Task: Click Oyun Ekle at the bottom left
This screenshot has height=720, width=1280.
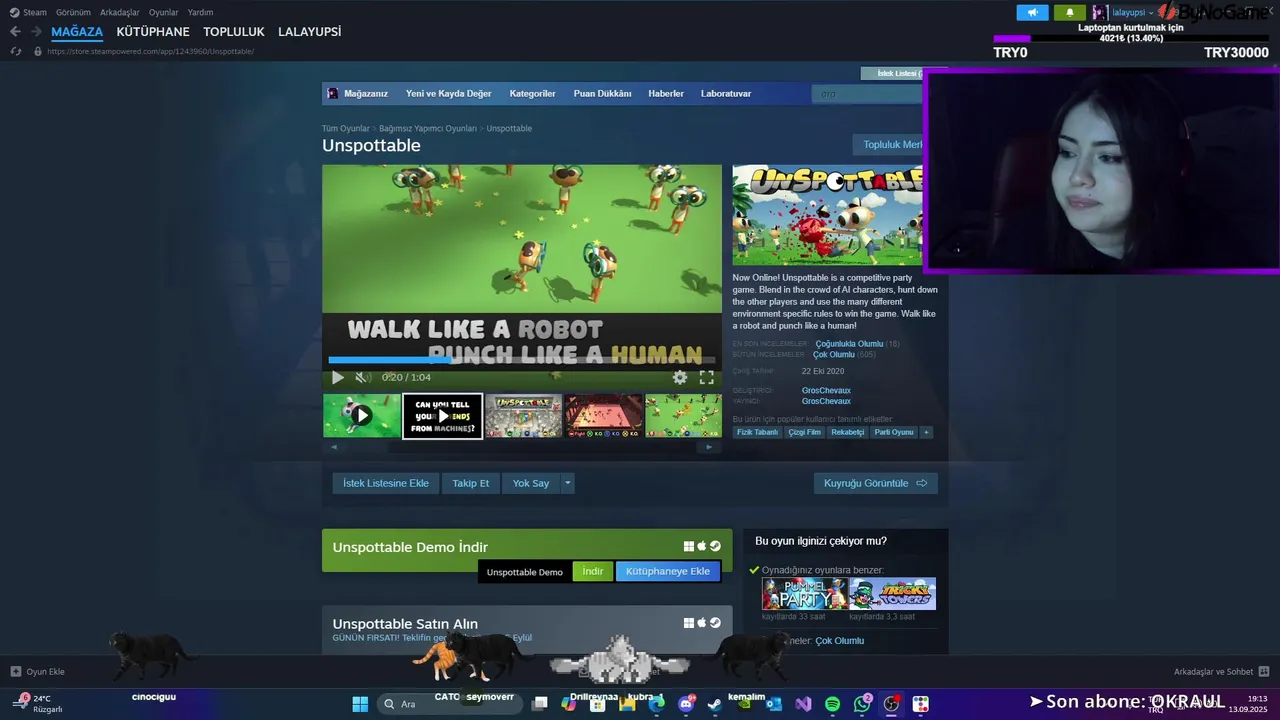Action: click(38, 672)
